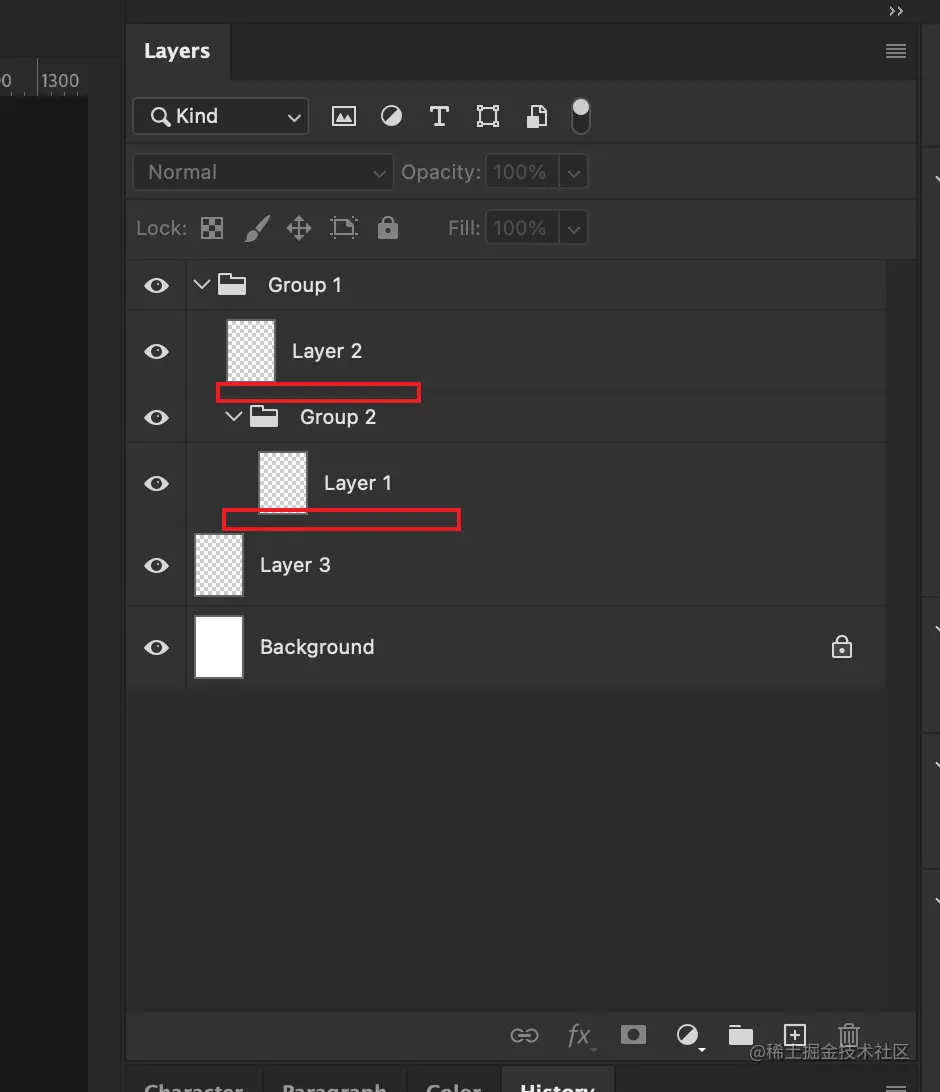Prevent auto-nesting artboard lock icon
This screenshot has width=940, height=1092.
tap(344, 228)
